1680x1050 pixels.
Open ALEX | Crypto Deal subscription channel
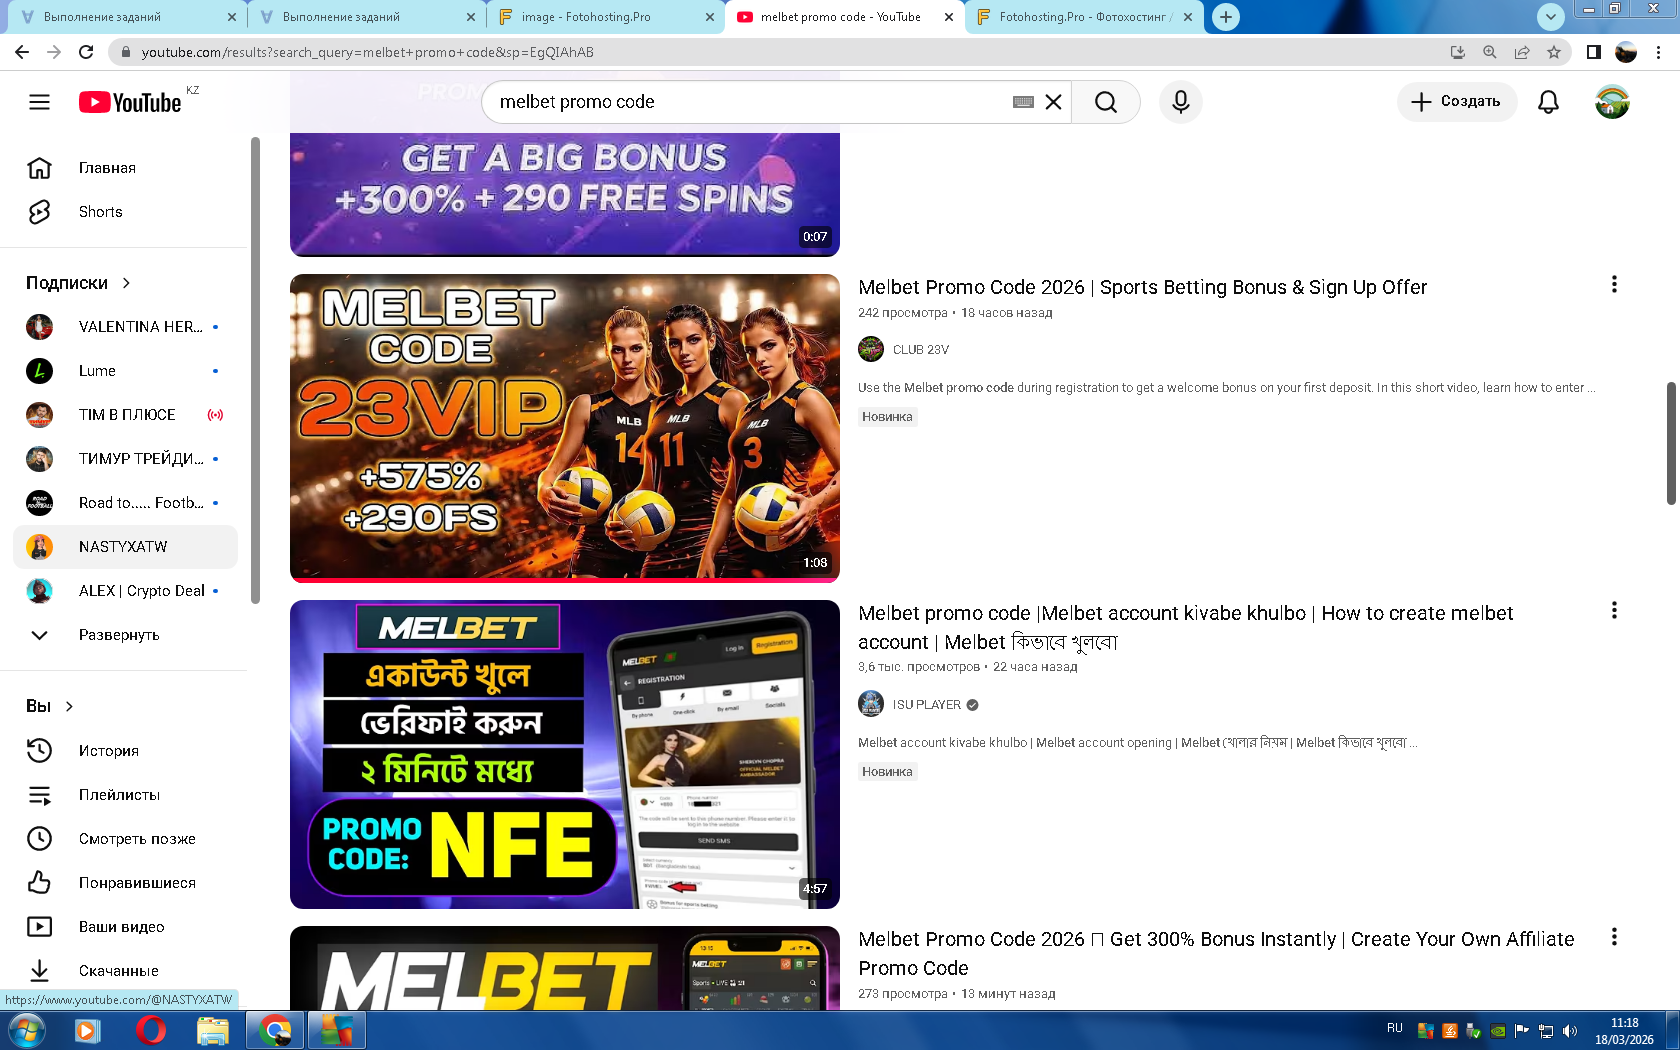tap(125, 591)
